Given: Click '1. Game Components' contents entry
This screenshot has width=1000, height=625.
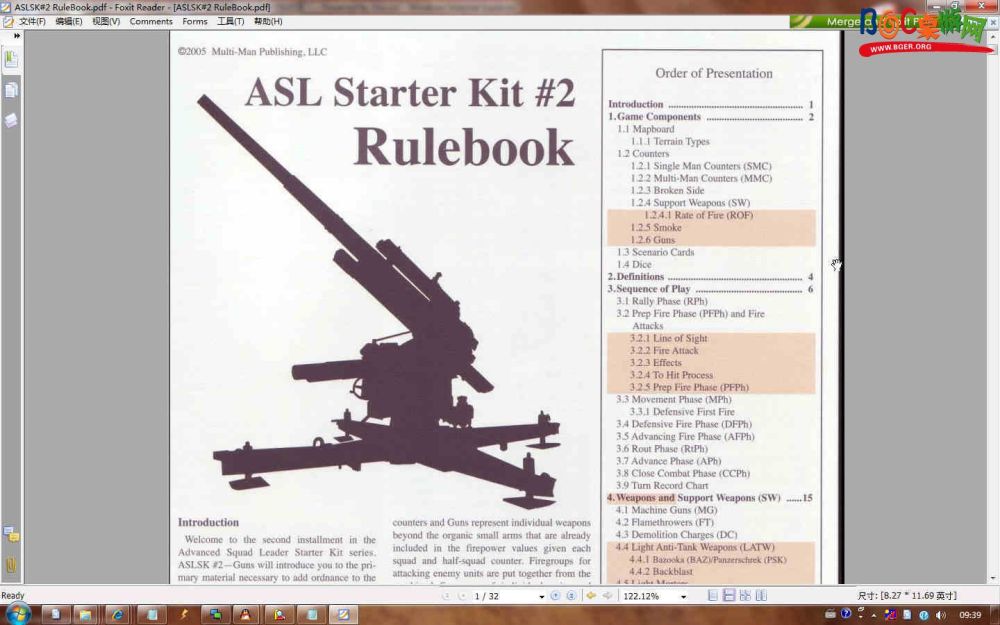Looking at the screenshot, I should click(x=654, y=117).
